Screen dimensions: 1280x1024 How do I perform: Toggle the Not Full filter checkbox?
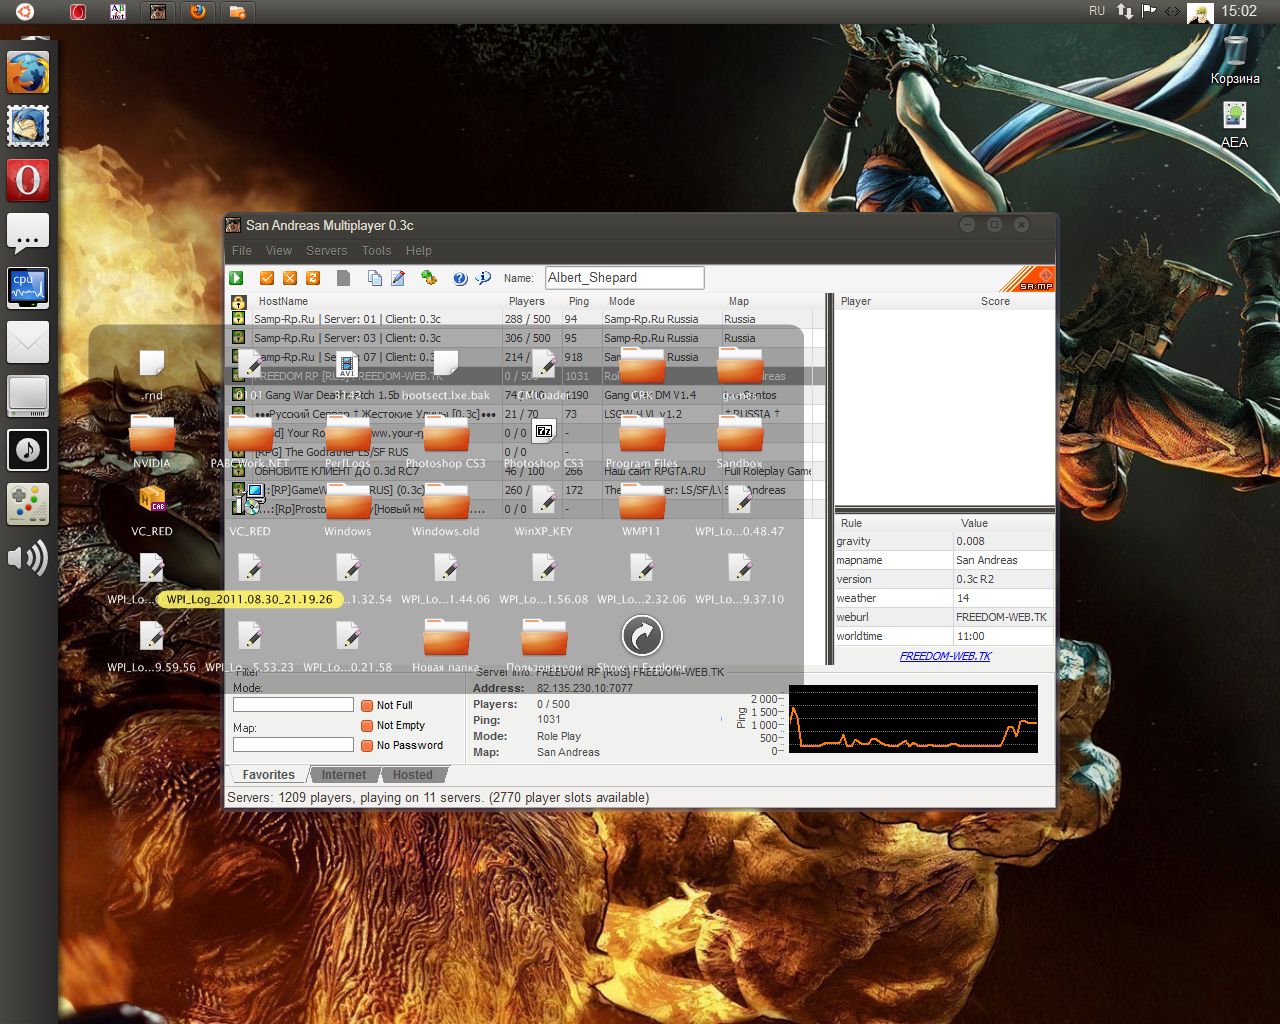[367, 705]
